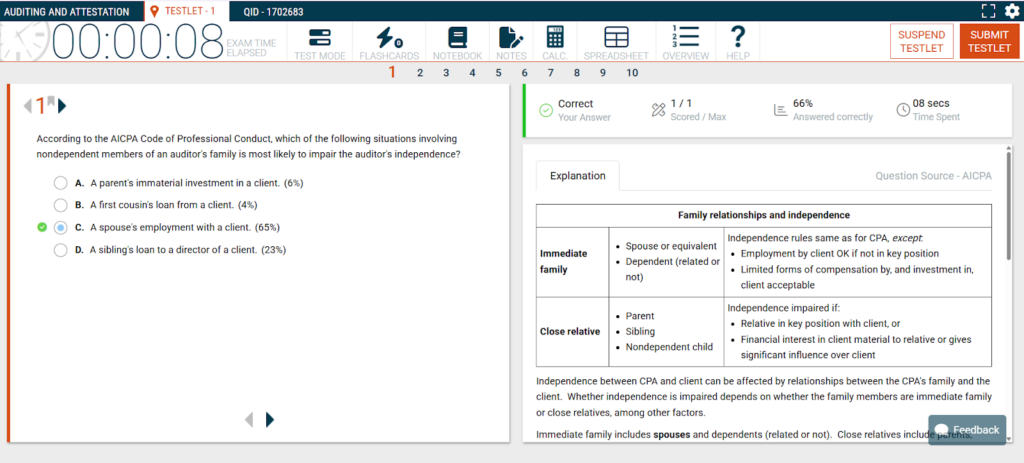Click the Scored / Max icon
Viewport: 1024px width, 463px height.
pyautogui.click(x=658, y=110)
